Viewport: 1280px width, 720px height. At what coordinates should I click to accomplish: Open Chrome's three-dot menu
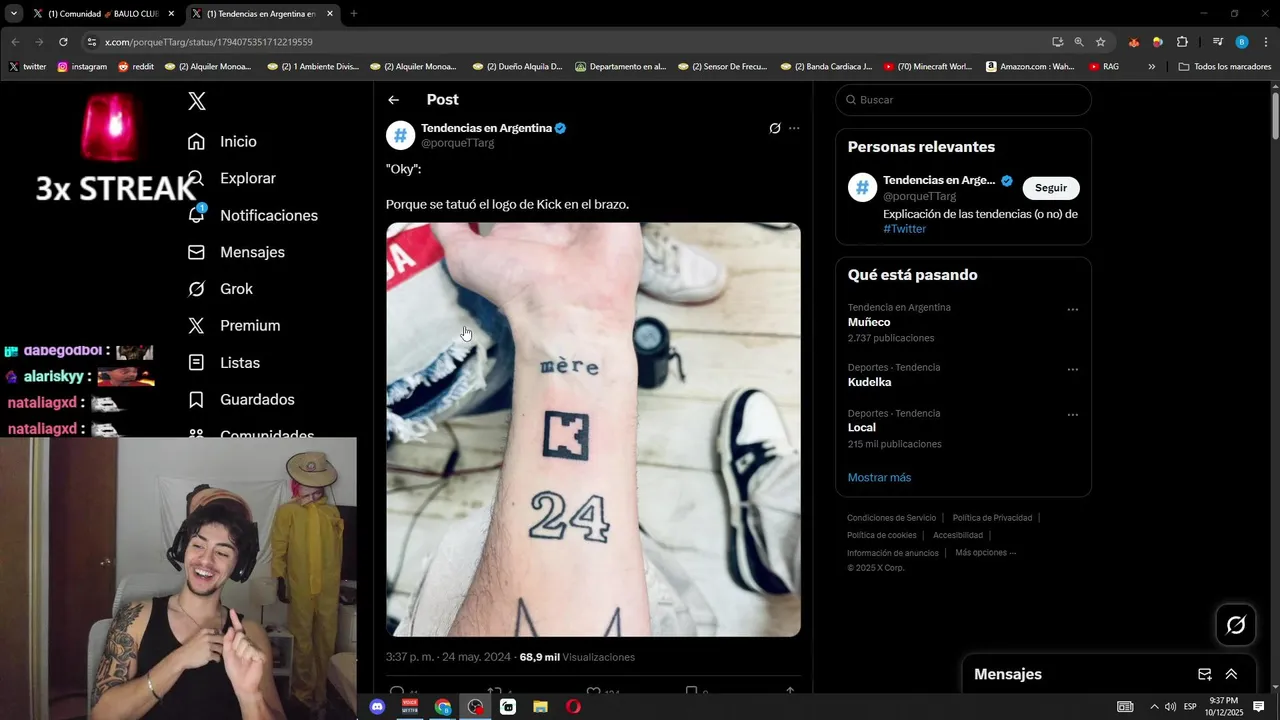1266,42
